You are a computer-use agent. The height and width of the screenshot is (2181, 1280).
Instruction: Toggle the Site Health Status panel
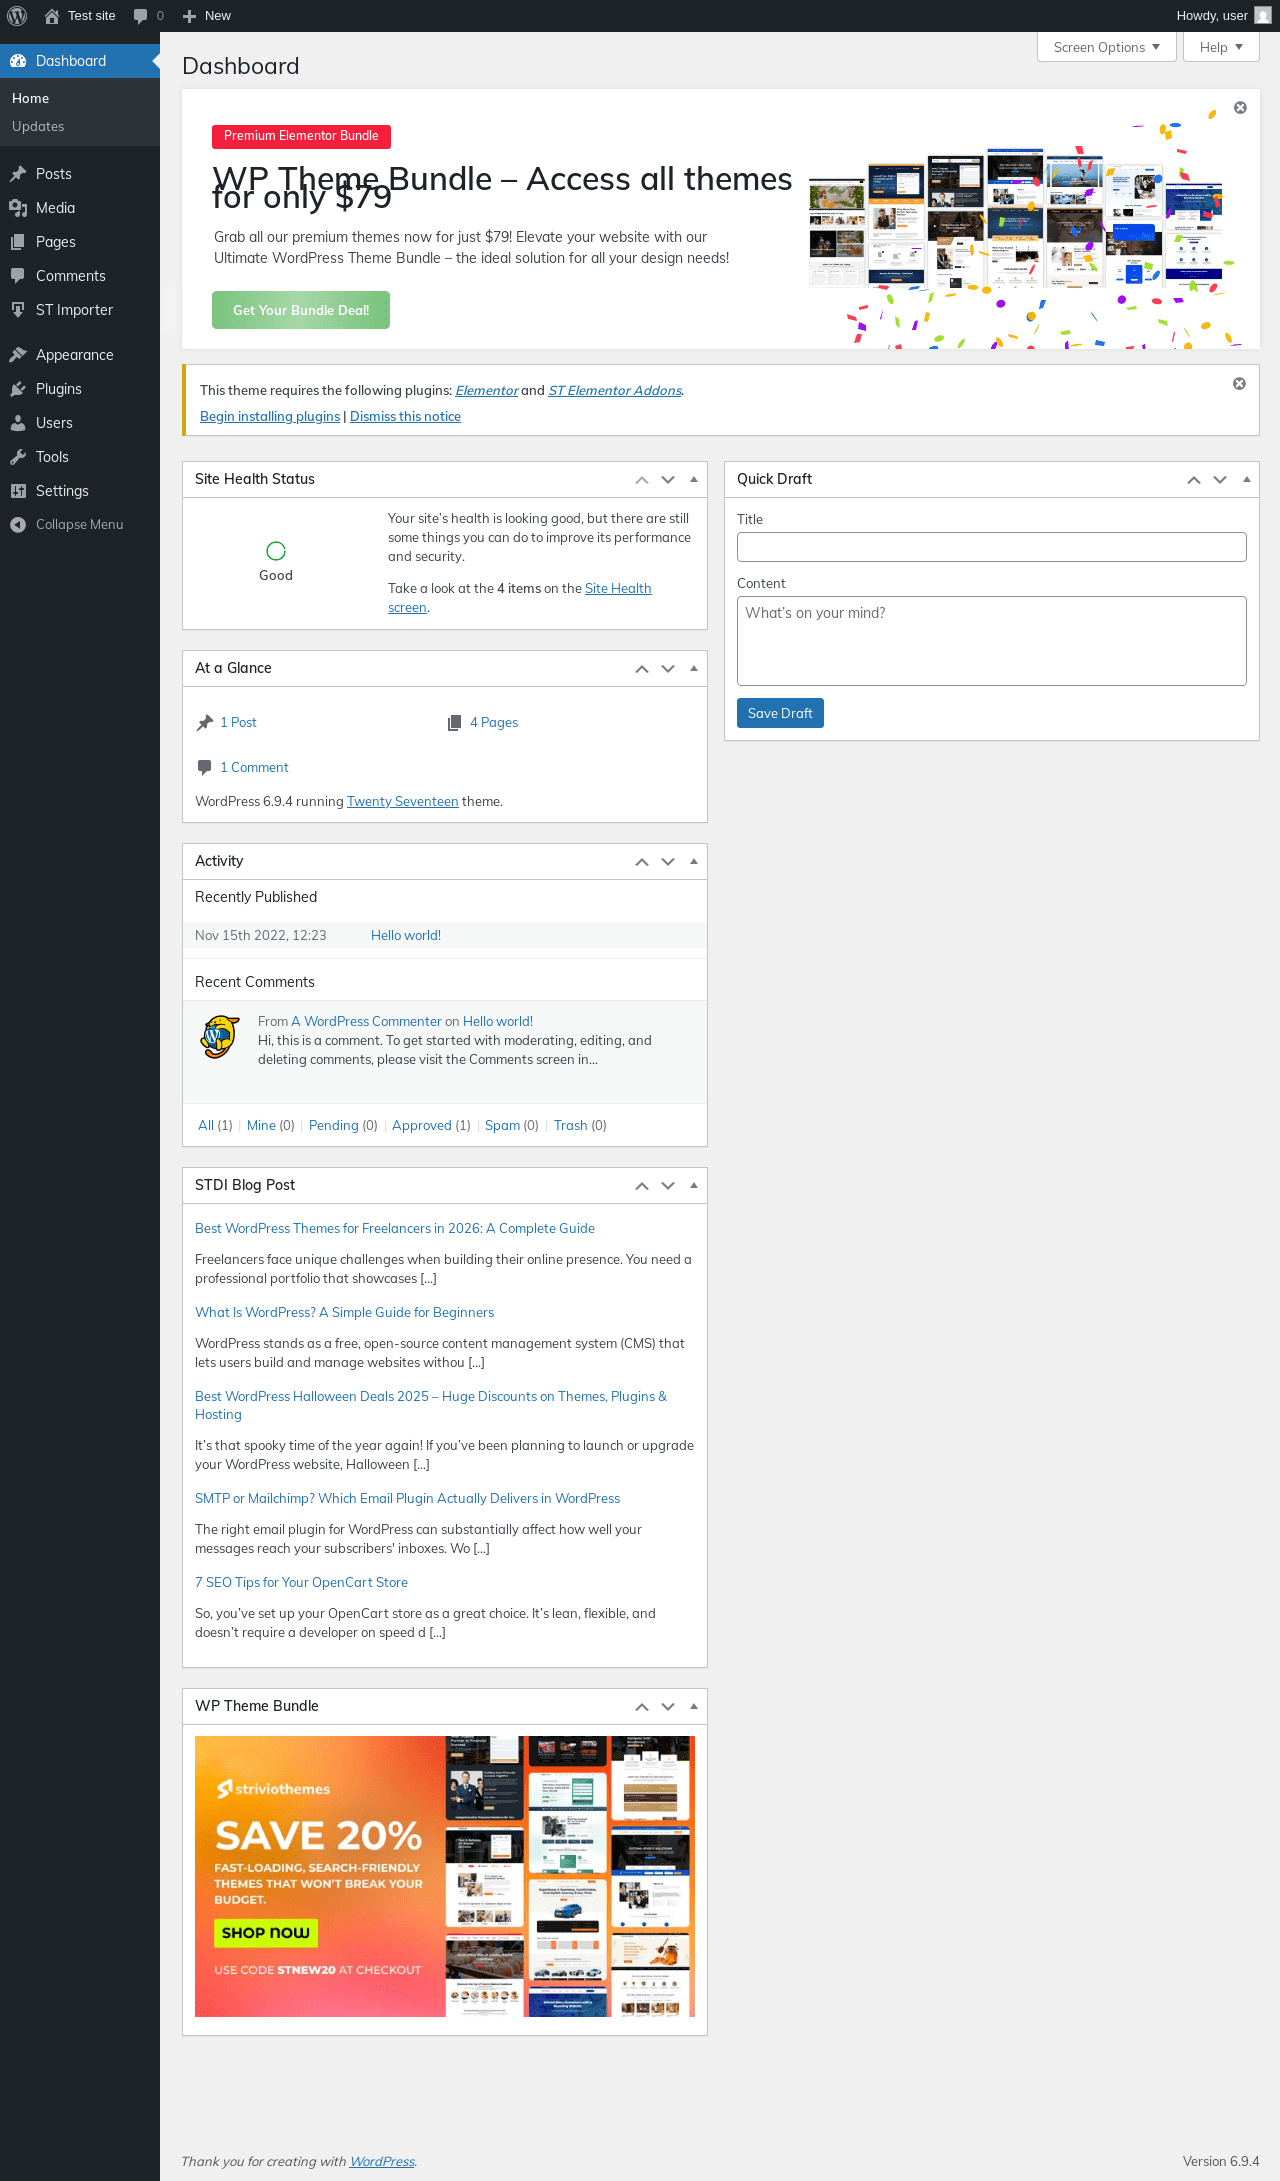[694, 480]
